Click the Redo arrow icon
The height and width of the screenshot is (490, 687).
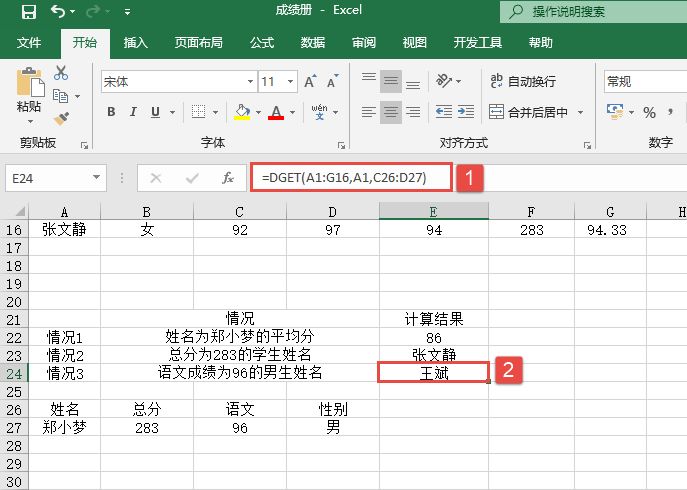tap(93, 11)
